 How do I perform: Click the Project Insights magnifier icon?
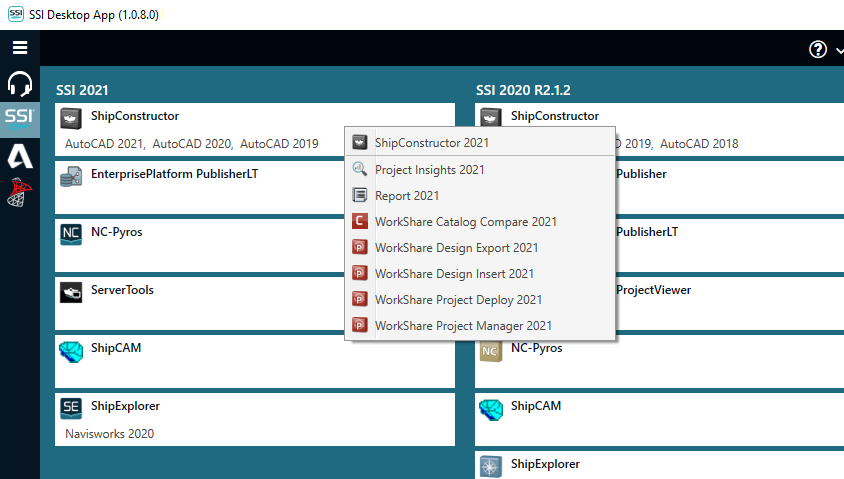(x=360, y=168)
